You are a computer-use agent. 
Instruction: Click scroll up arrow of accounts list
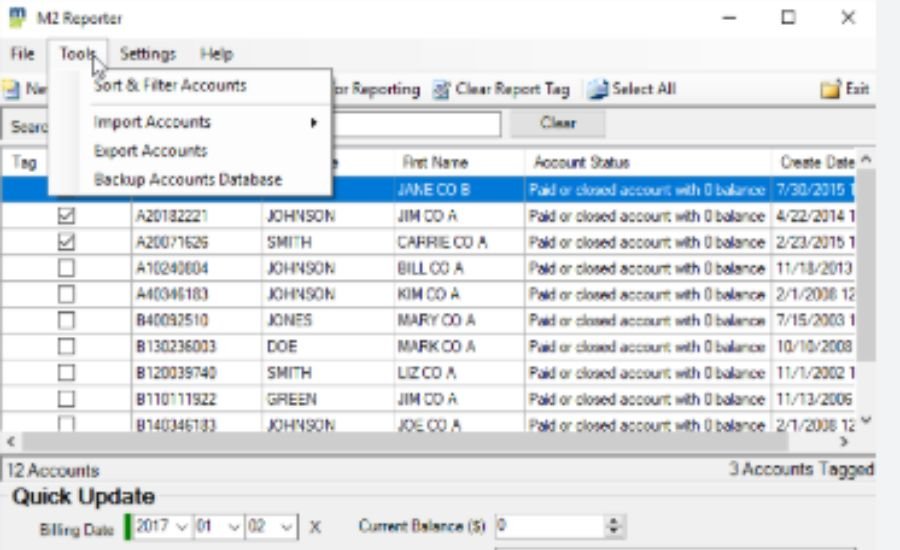(866, 160)
